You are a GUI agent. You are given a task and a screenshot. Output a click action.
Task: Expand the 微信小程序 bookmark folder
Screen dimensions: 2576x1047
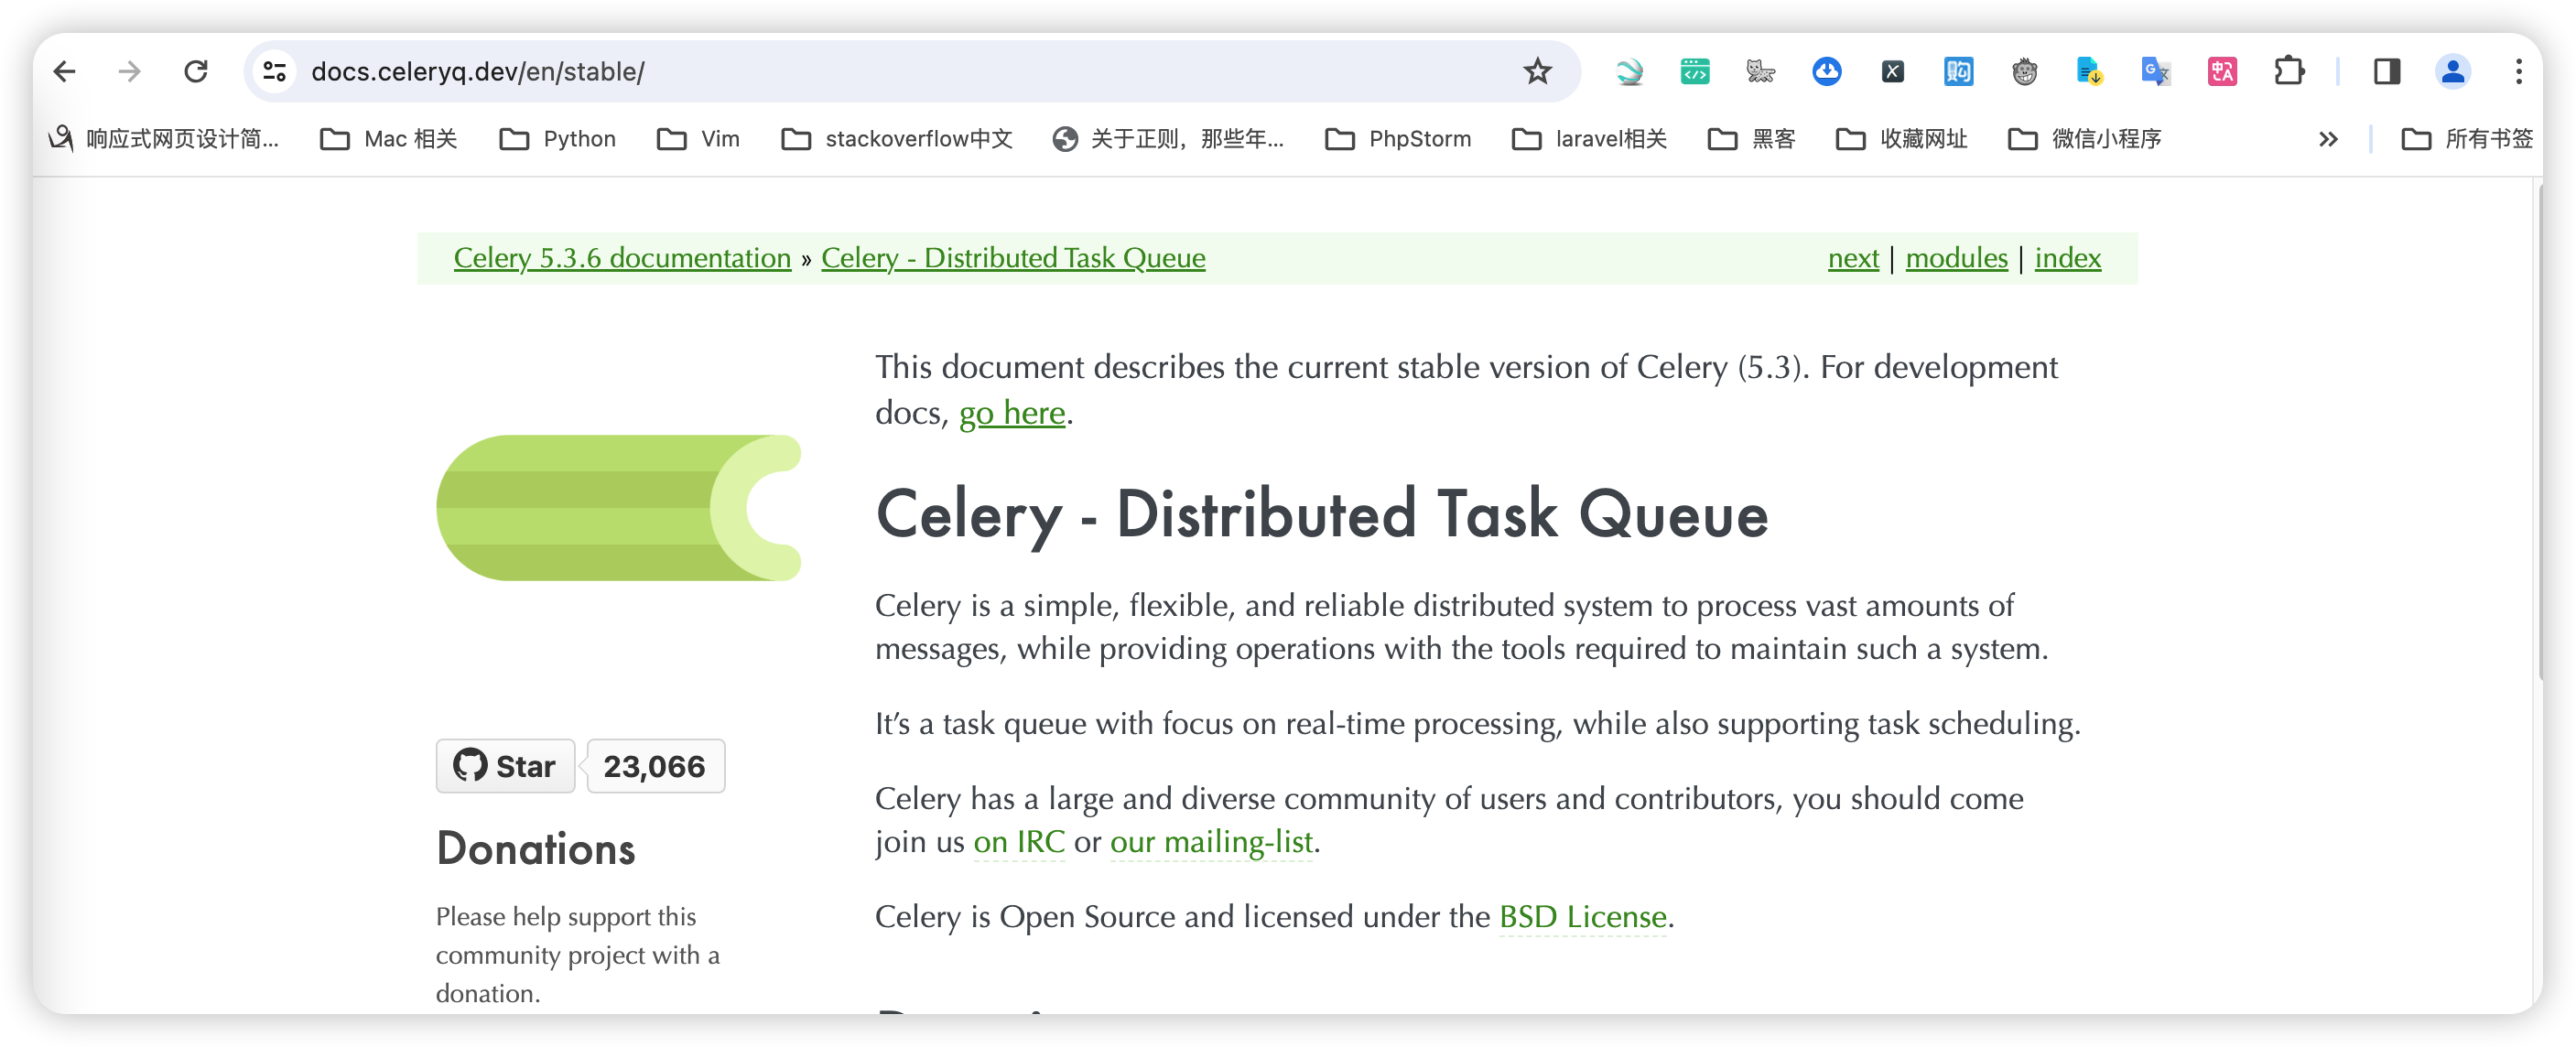[x=2085, y=139]
